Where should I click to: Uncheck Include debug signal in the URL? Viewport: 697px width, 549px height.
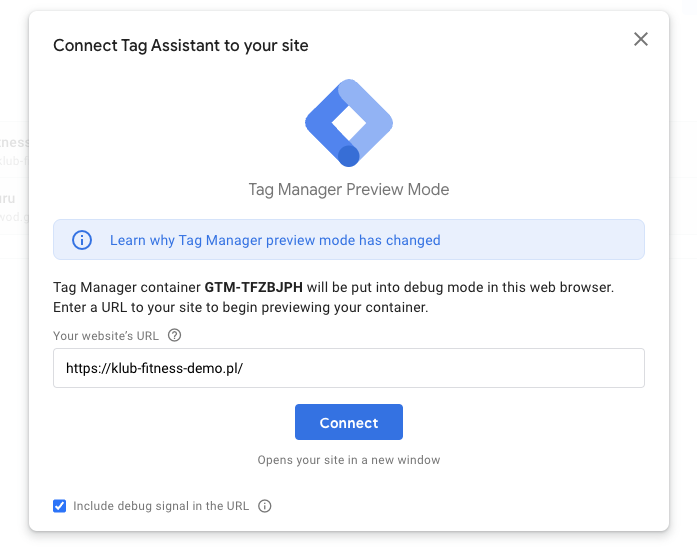click(x=60, y=506)
